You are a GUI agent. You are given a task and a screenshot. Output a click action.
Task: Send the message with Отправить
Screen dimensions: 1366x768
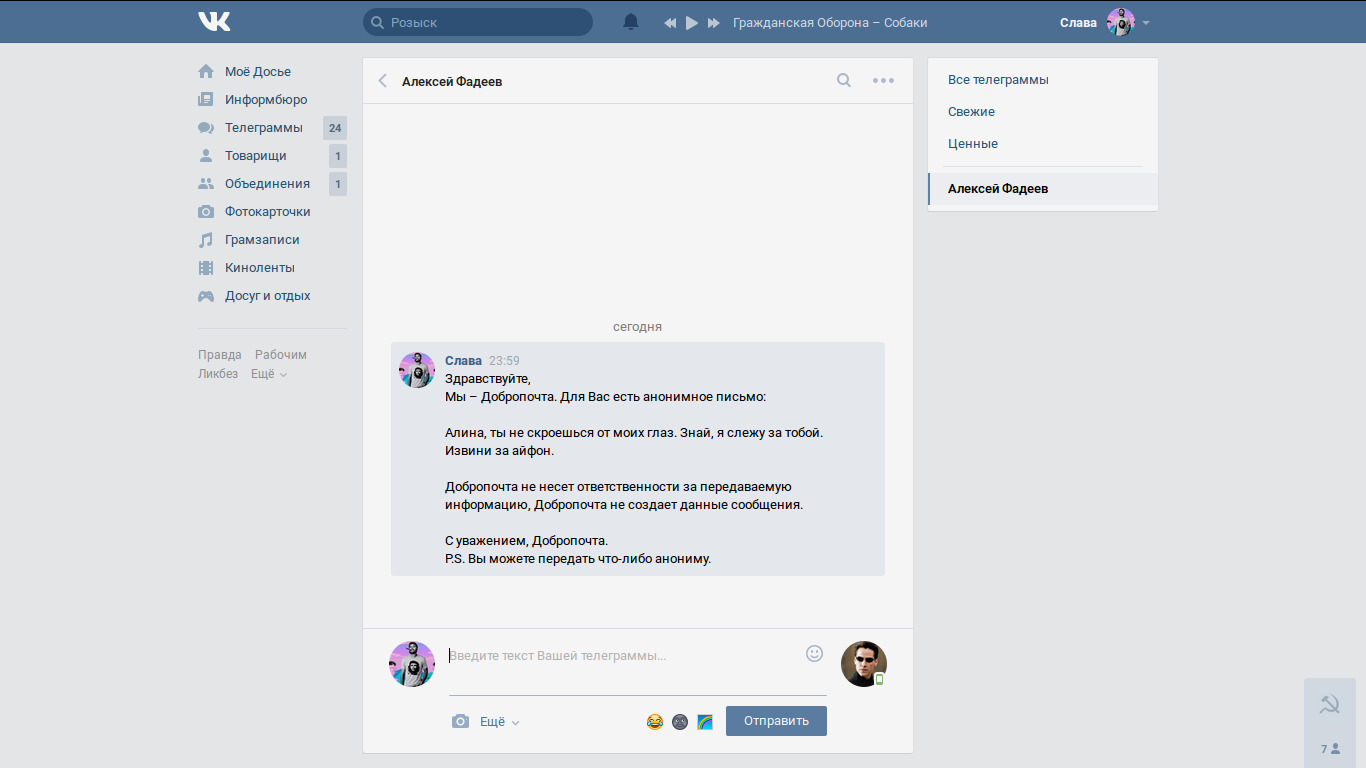point(776,721)
